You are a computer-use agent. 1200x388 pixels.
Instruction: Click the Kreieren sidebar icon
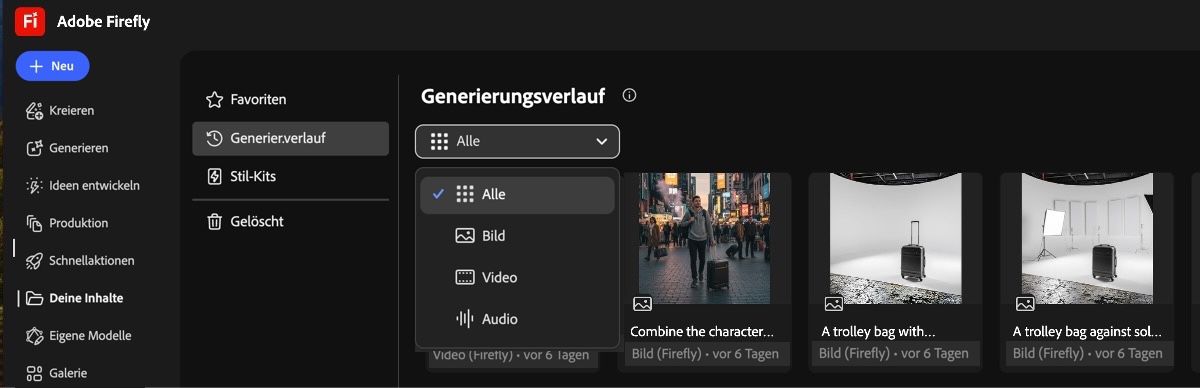pyautogui.click(x=34, y=110)
